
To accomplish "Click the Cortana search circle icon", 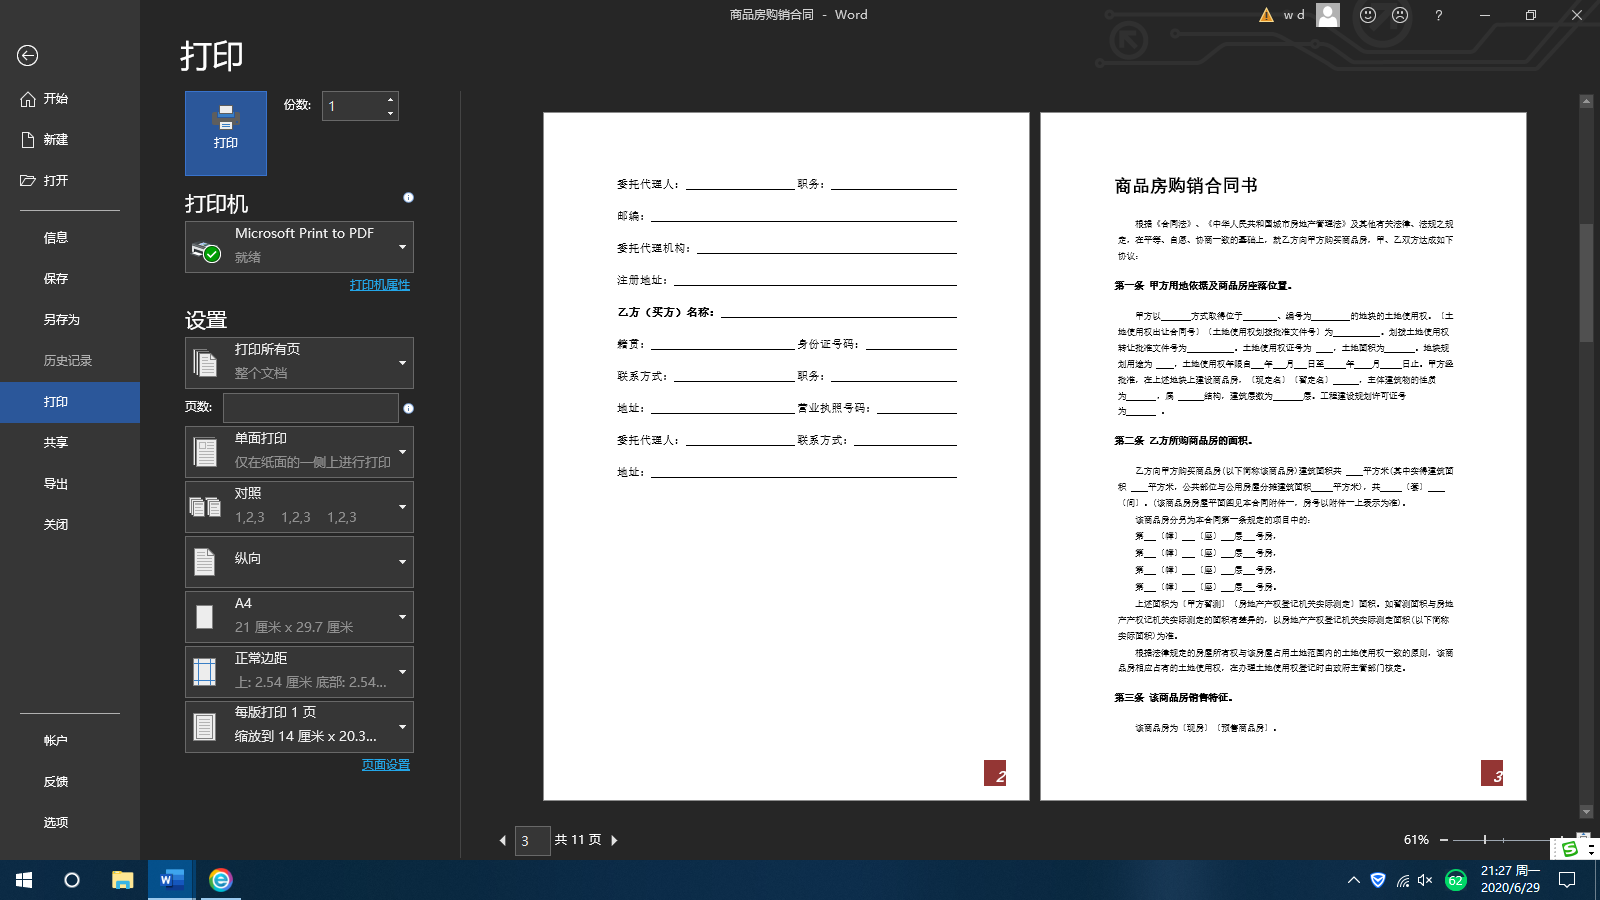I will [x=72, y=880].
